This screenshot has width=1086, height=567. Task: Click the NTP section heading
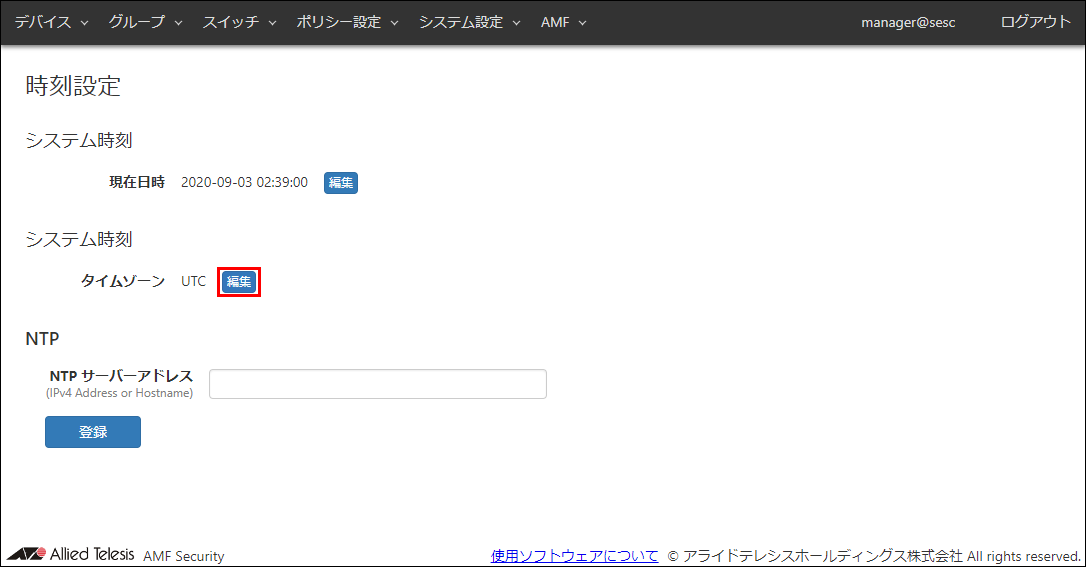point(42,339)
